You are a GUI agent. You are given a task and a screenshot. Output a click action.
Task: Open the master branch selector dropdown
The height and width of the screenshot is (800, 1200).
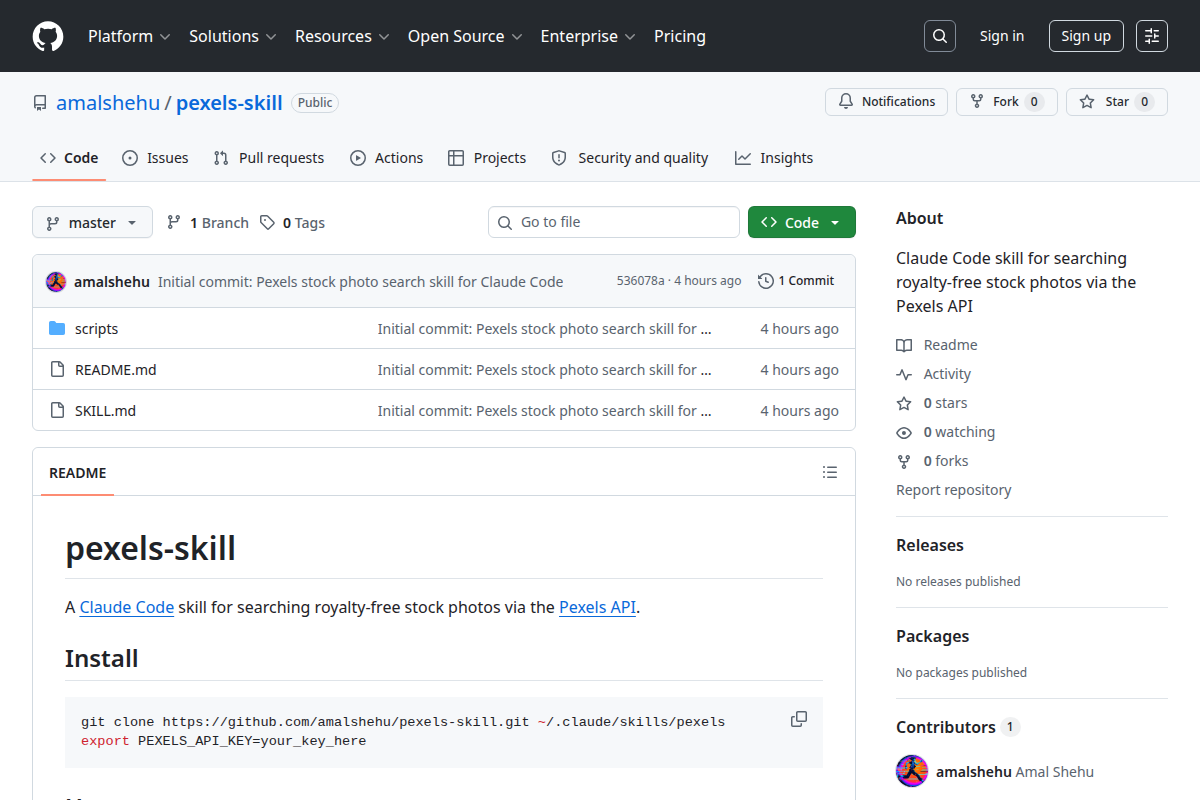click(x=92, y=222)
